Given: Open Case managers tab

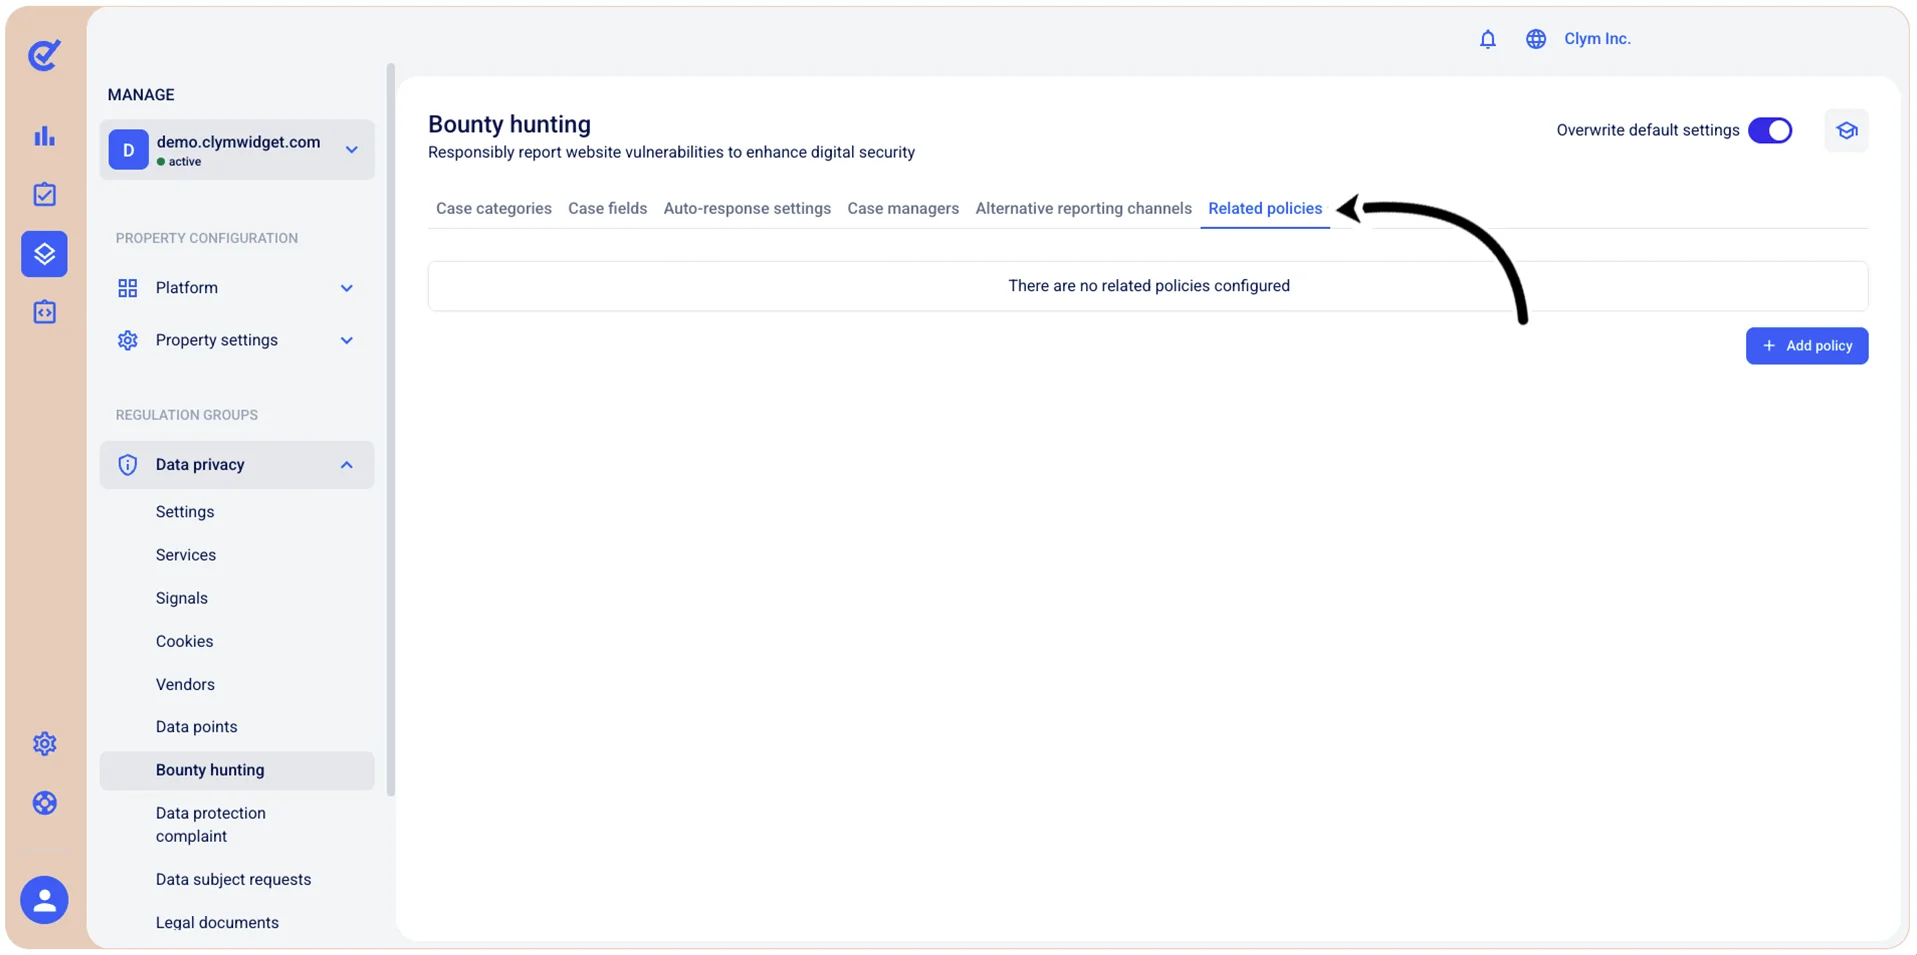Looking at the screenshot, I should [903, 208].
